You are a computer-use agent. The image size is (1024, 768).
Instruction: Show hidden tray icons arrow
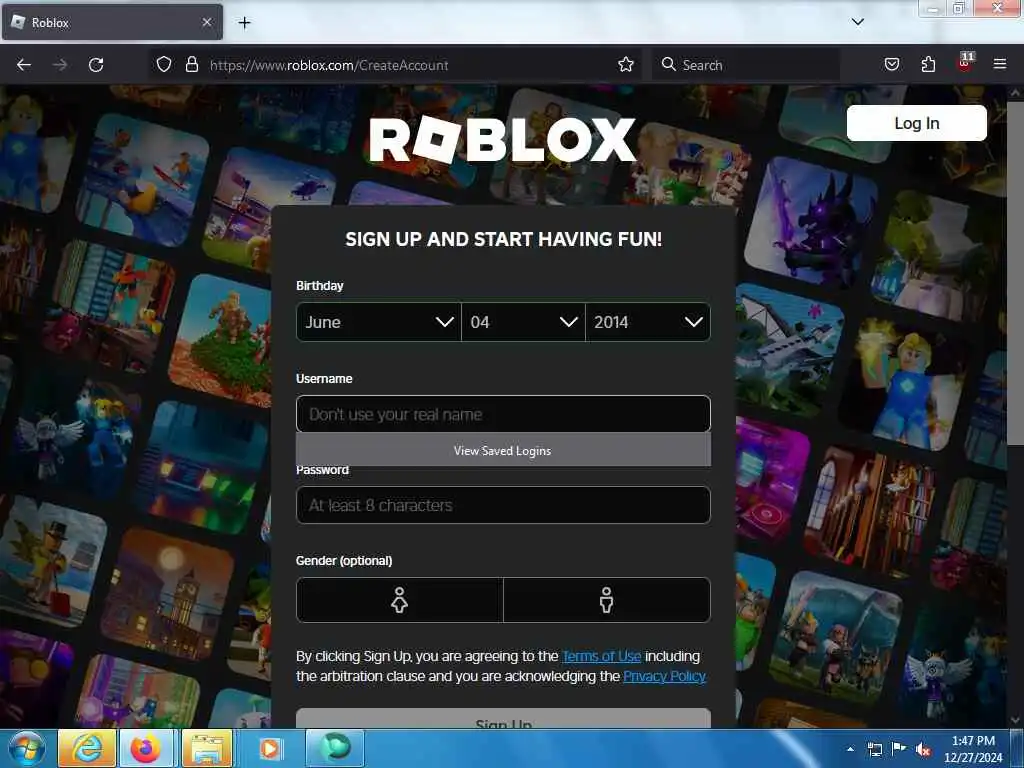click(850, 749)
